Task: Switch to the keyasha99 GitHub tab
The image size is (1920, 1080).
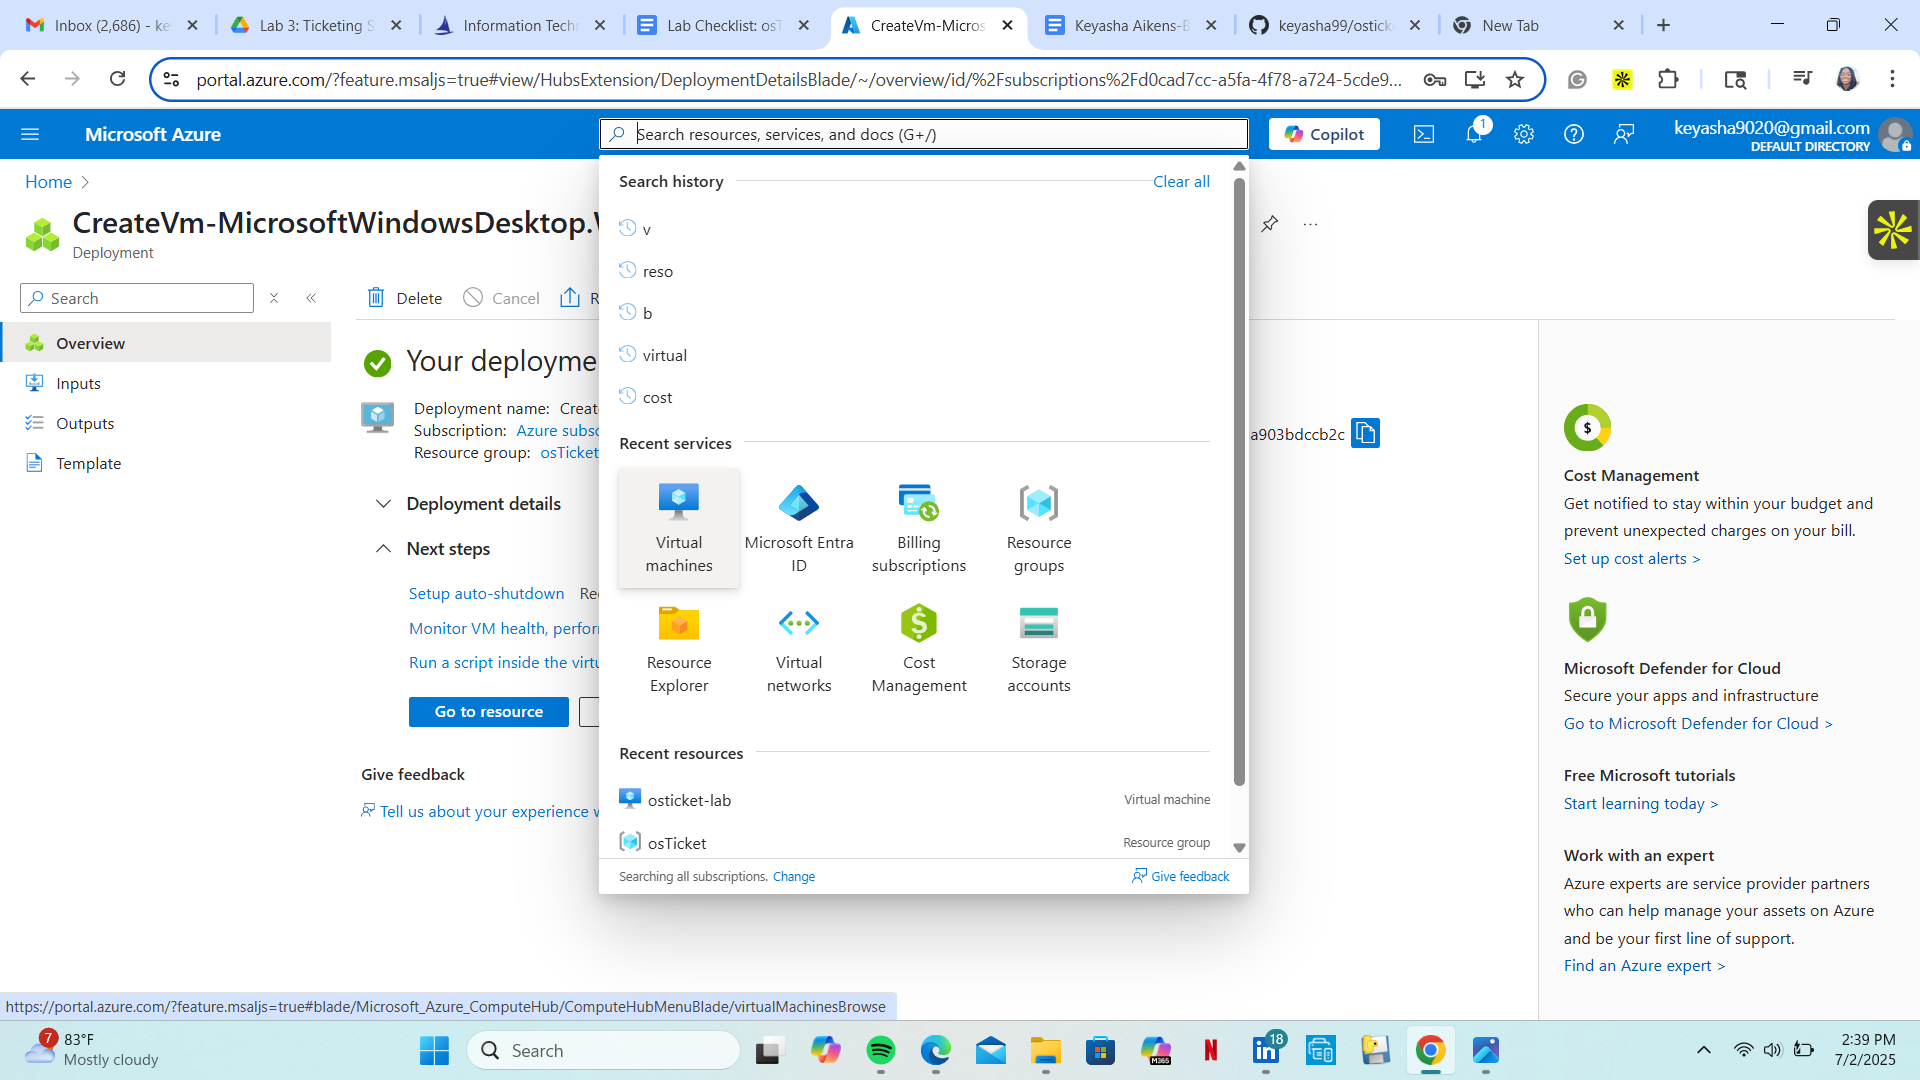Action: click(1335, 25)
